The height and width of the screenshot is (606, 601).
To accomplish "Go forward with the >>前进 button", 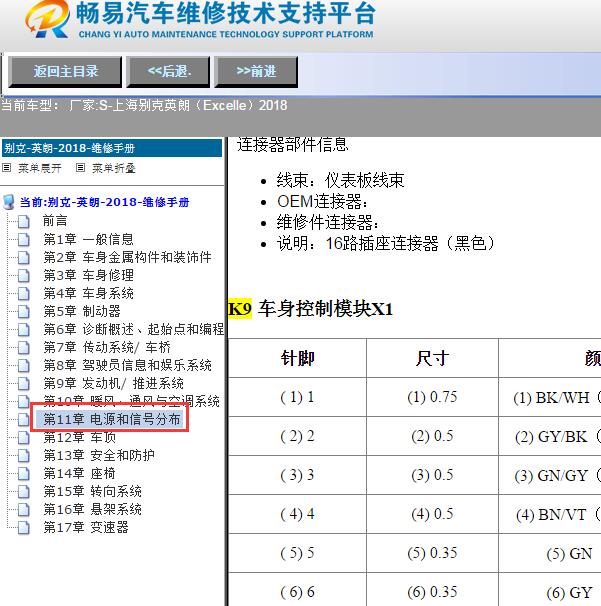I will [x=256, y=71].
